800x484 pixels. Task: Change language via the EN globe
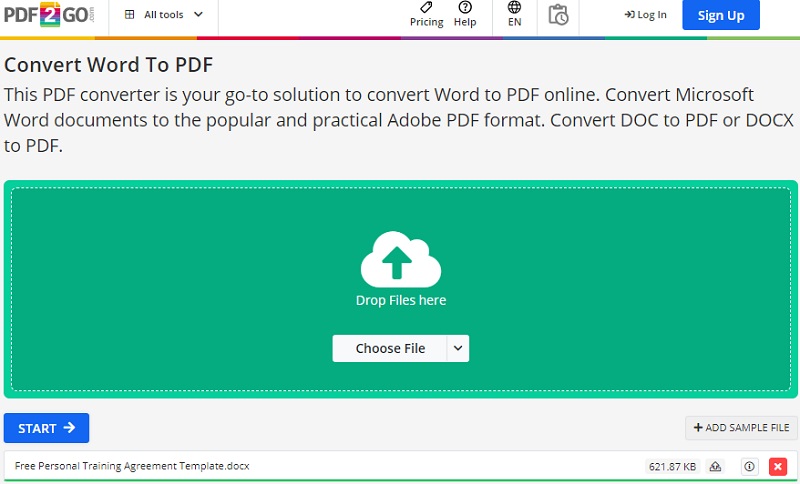pyautogui.click(x=514, y=15)
